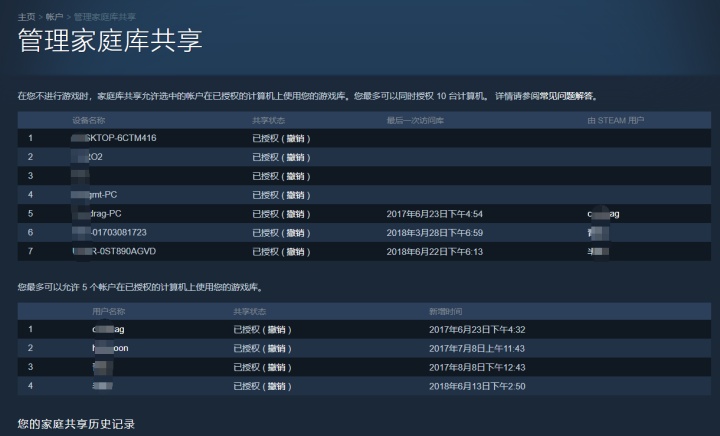Revoke sharing for user added 2017年8月8日下午12:43
This screenshot has width=720, height=436.
tap(276, 367)
